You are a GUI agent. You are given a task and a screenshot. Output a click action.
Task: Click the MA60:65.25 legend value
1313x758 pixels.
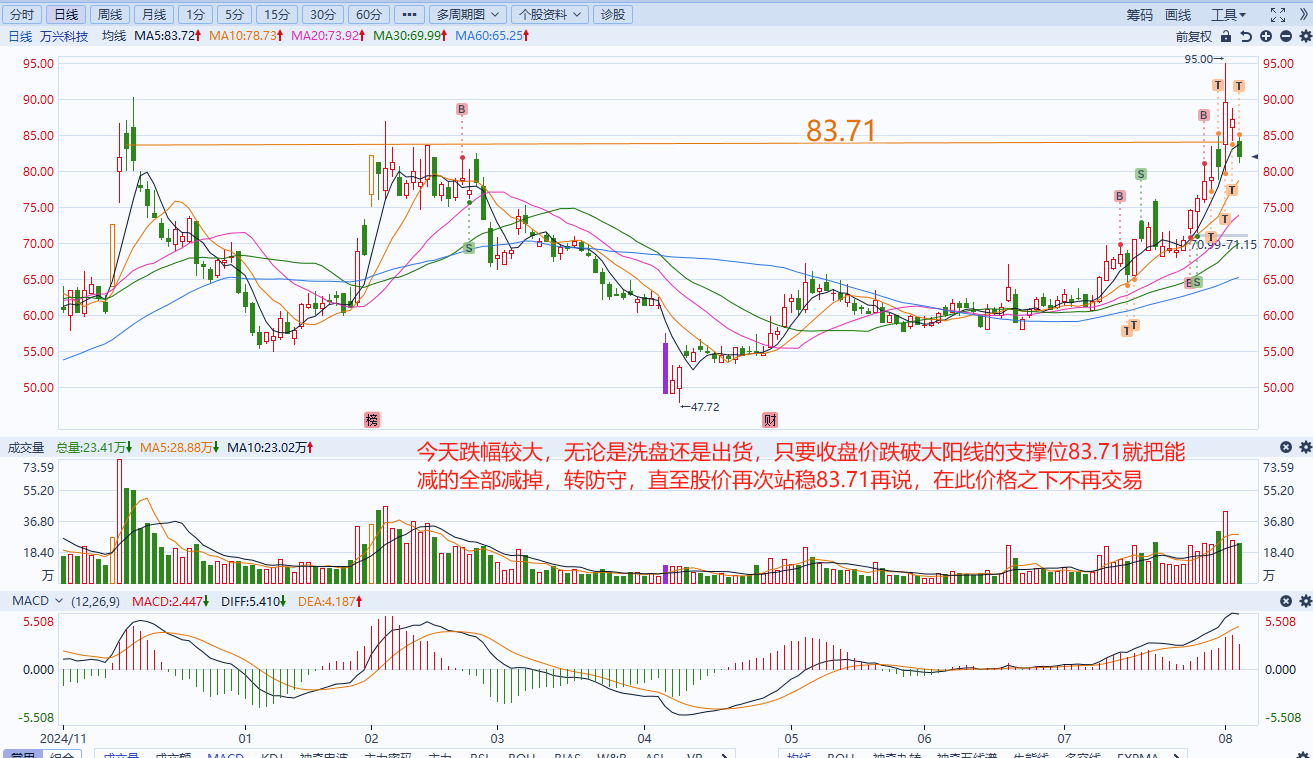pos(493,36)
